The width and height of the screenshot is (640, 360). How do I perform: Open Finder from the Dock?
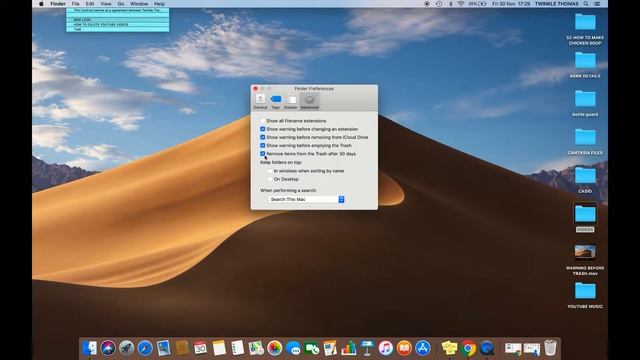89,348
